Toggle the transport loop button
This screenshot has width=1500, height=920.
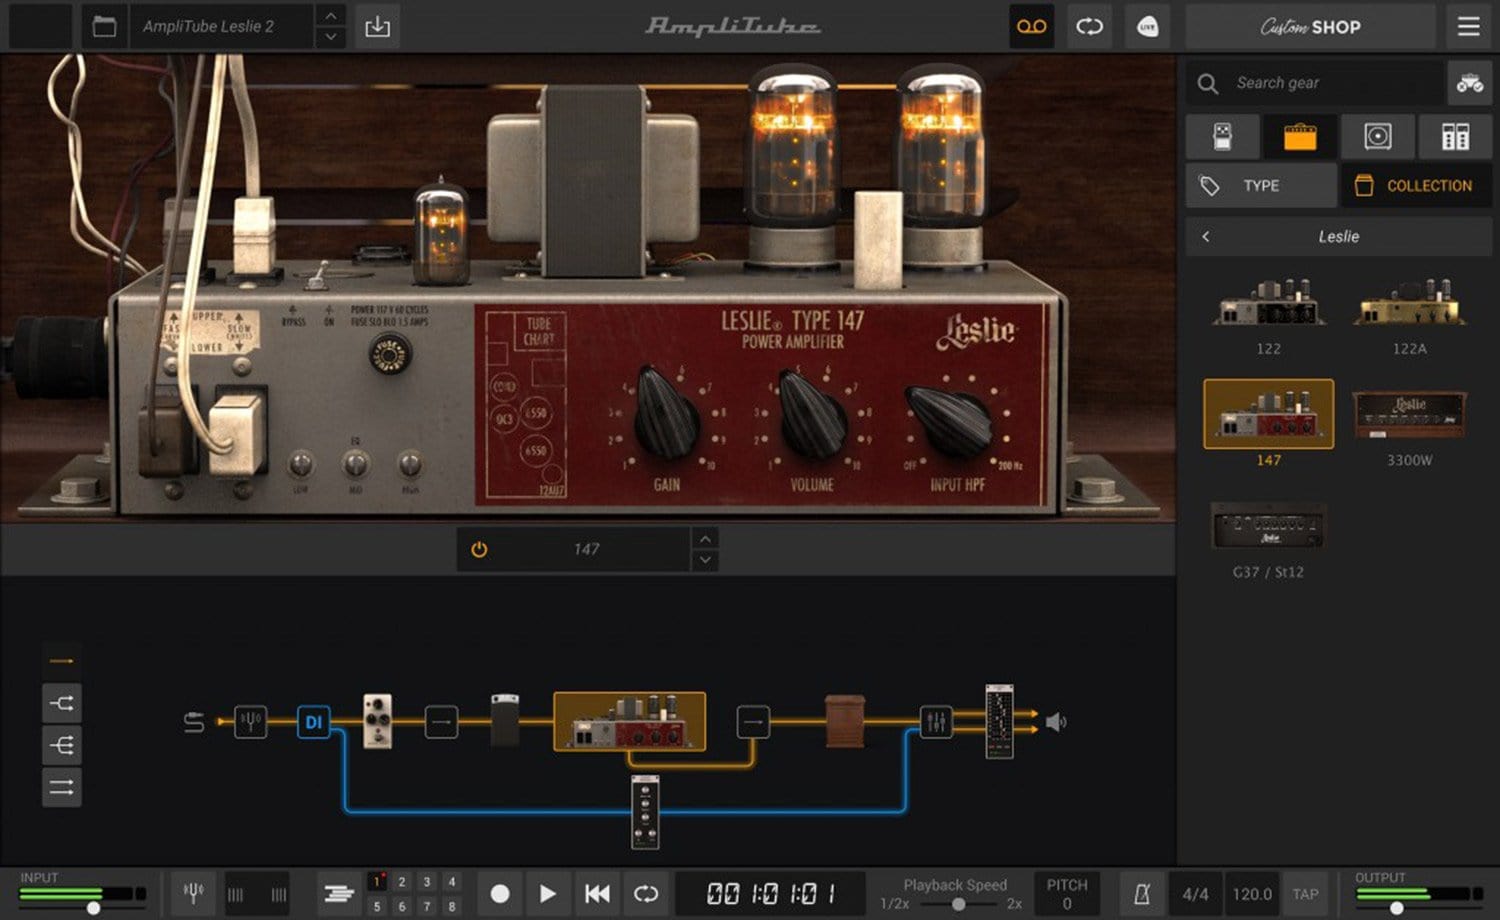646,893
